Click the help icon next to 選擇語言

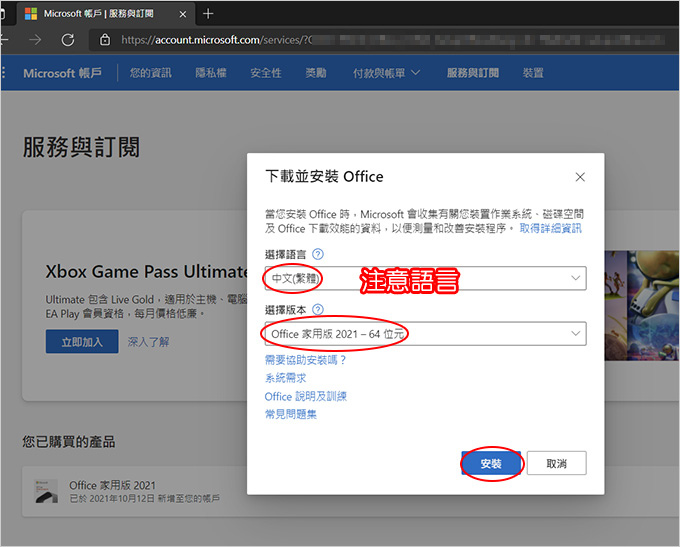(x=318, y=254)
